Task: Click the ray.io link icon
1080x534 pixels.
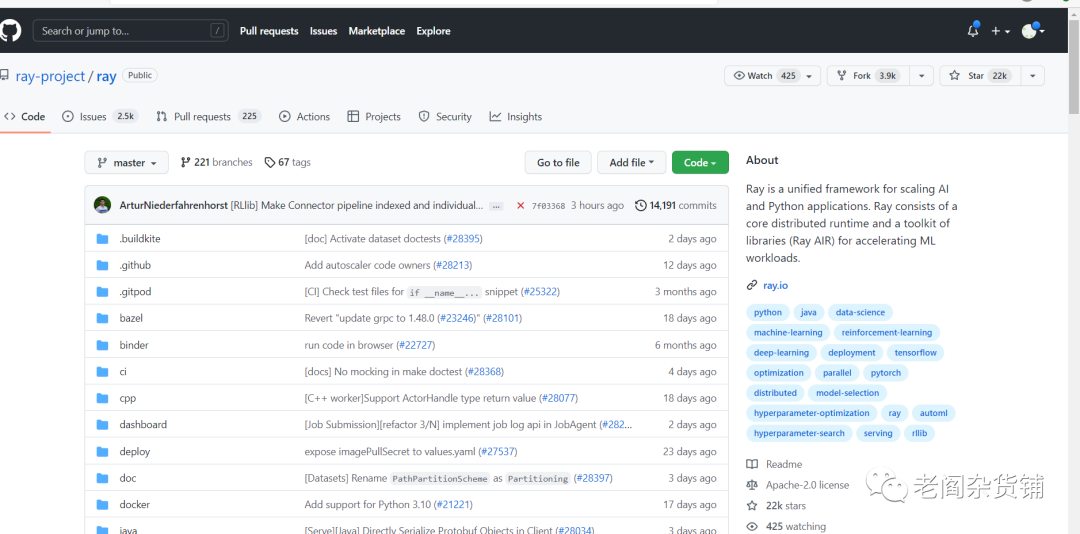Action: 752,286
